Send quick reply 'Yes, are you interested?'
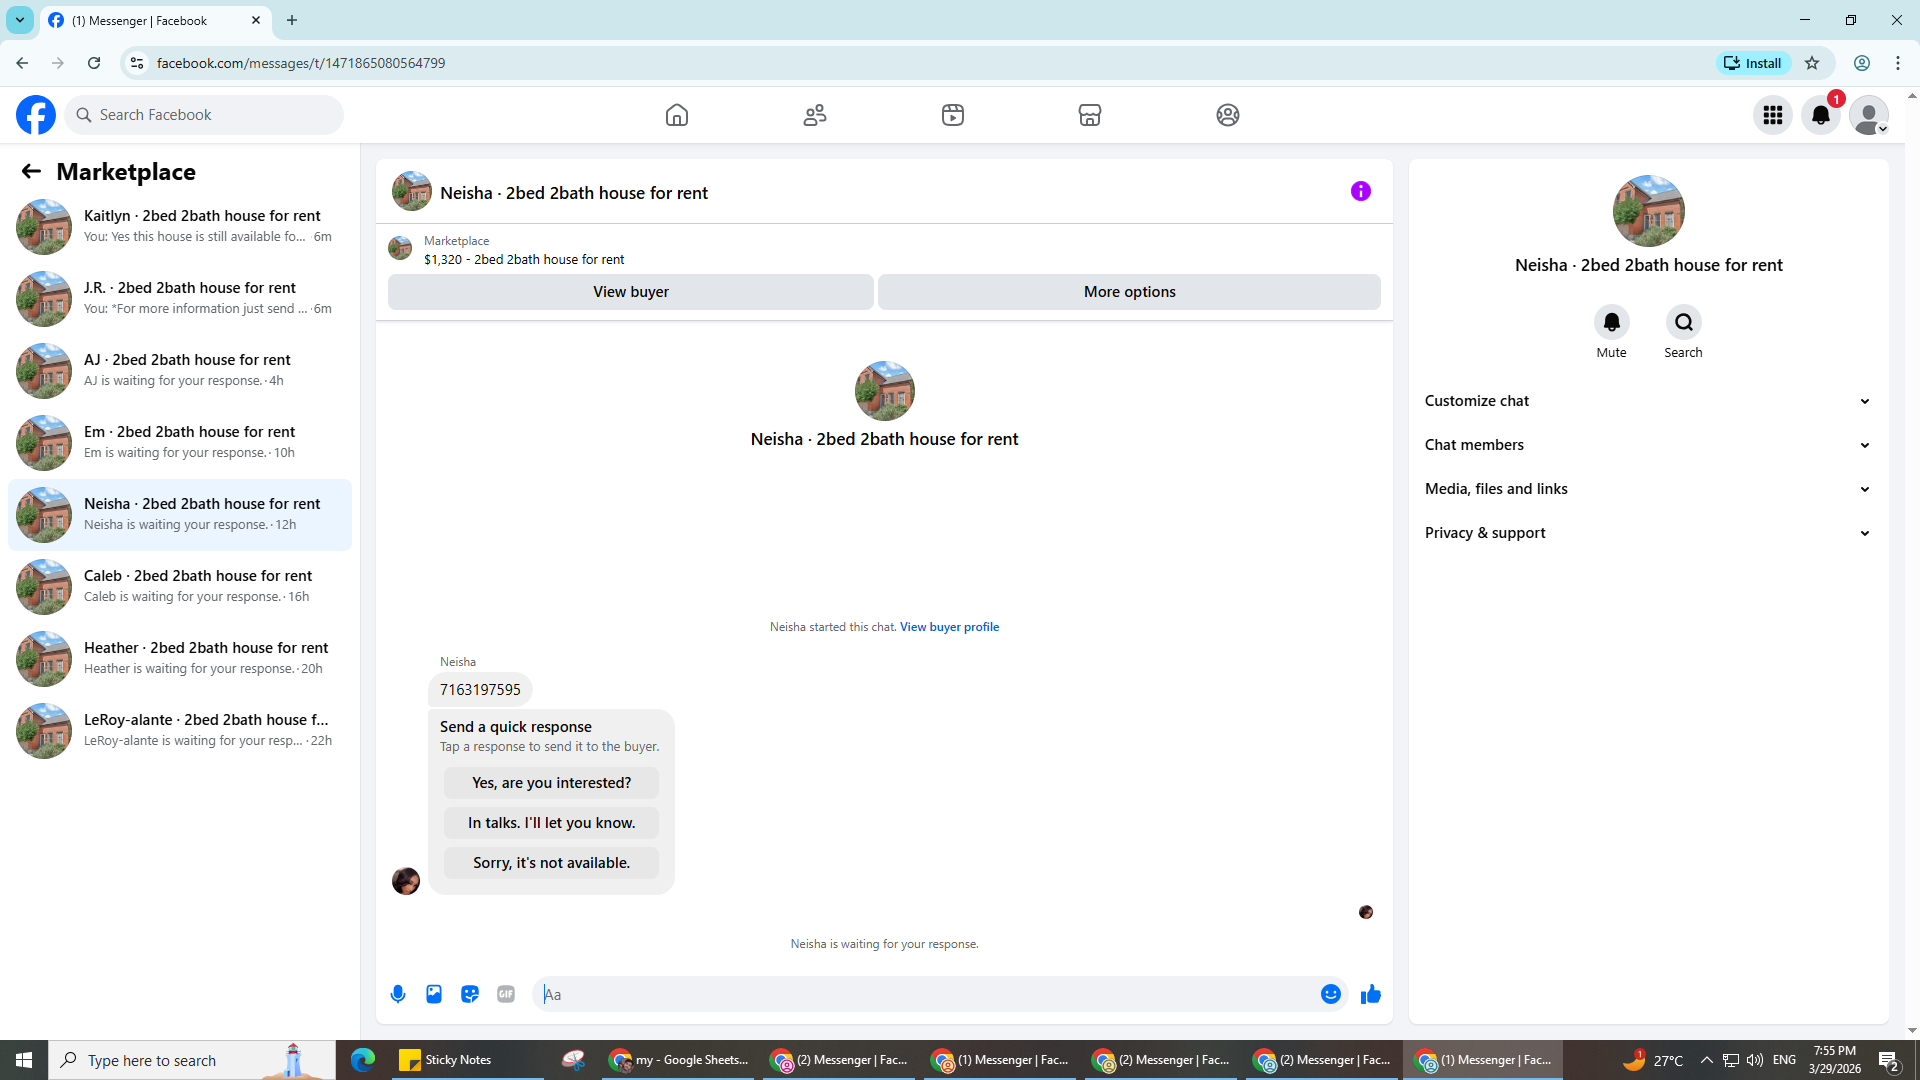1920x1080 pixels. pos(551,783)
